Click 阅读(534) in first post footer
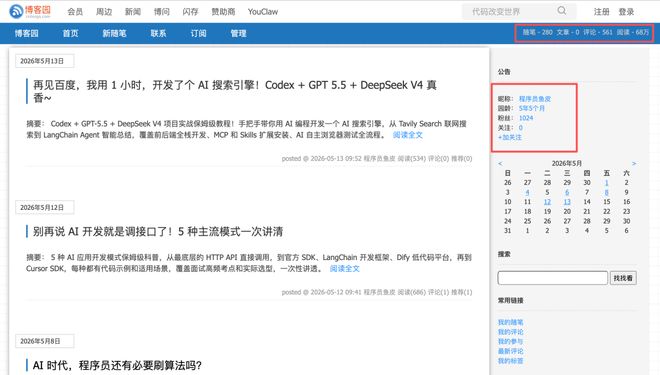660x375 pixels. (412, 159)
